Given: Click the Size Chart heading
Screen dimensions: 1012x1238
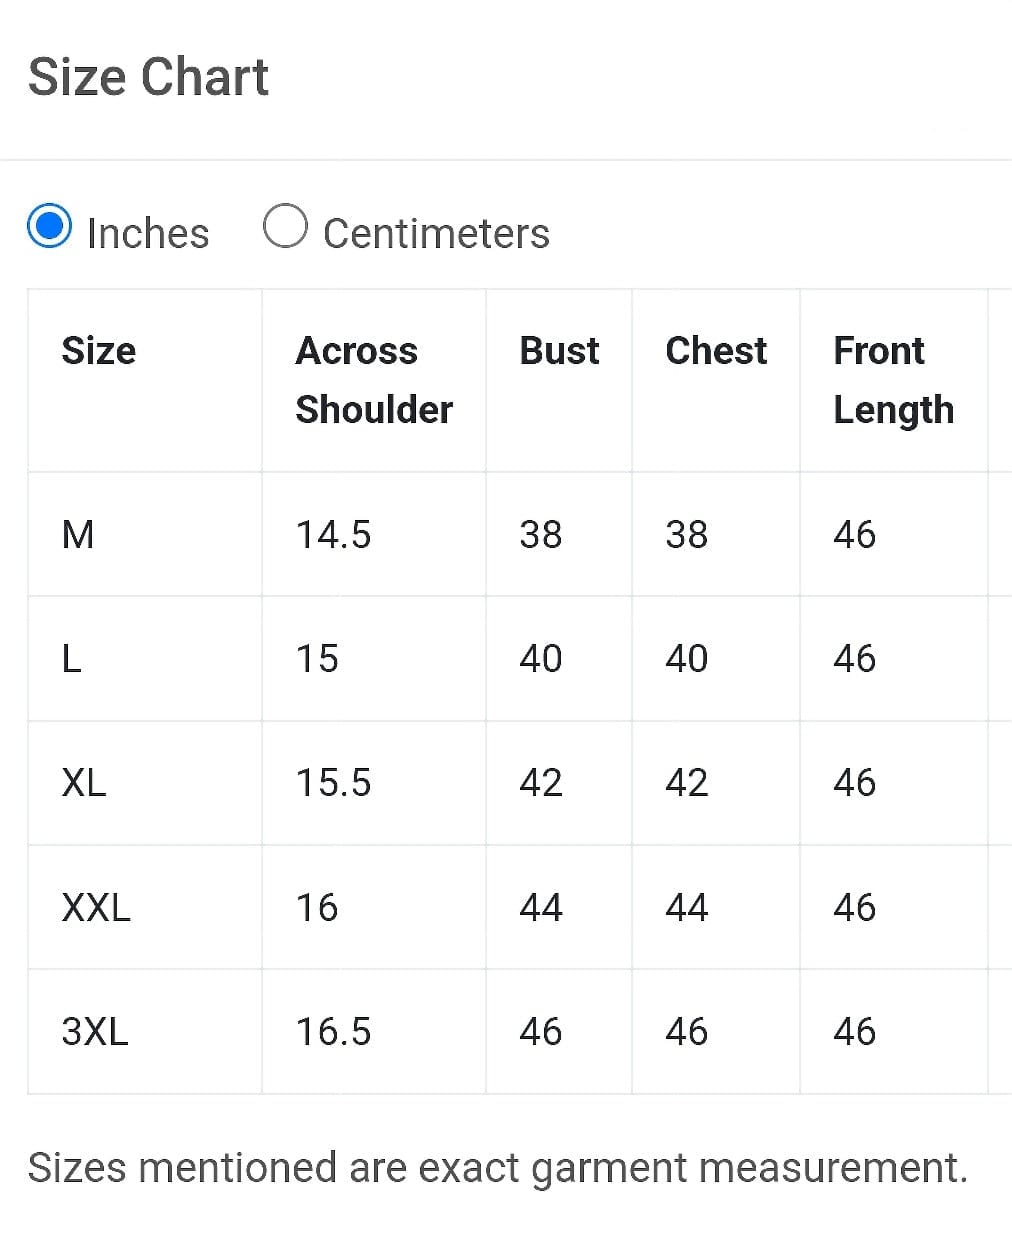Looking at the screenshot, I should (148, 77).
